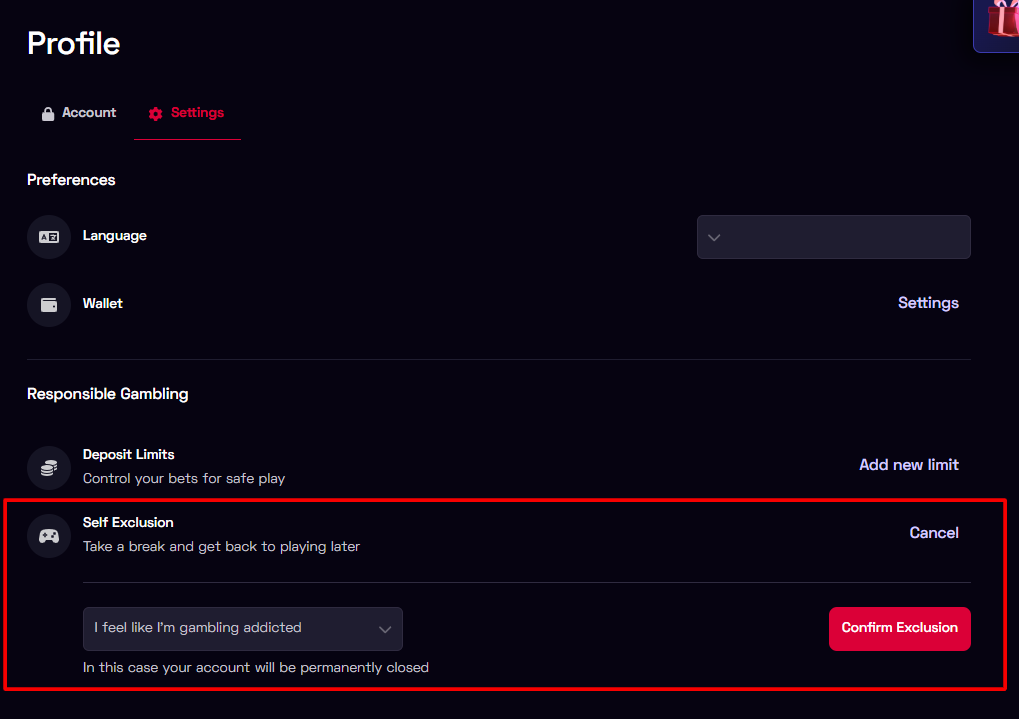Click the Profile page heading
1019x719 pixels.
(74, 43)
